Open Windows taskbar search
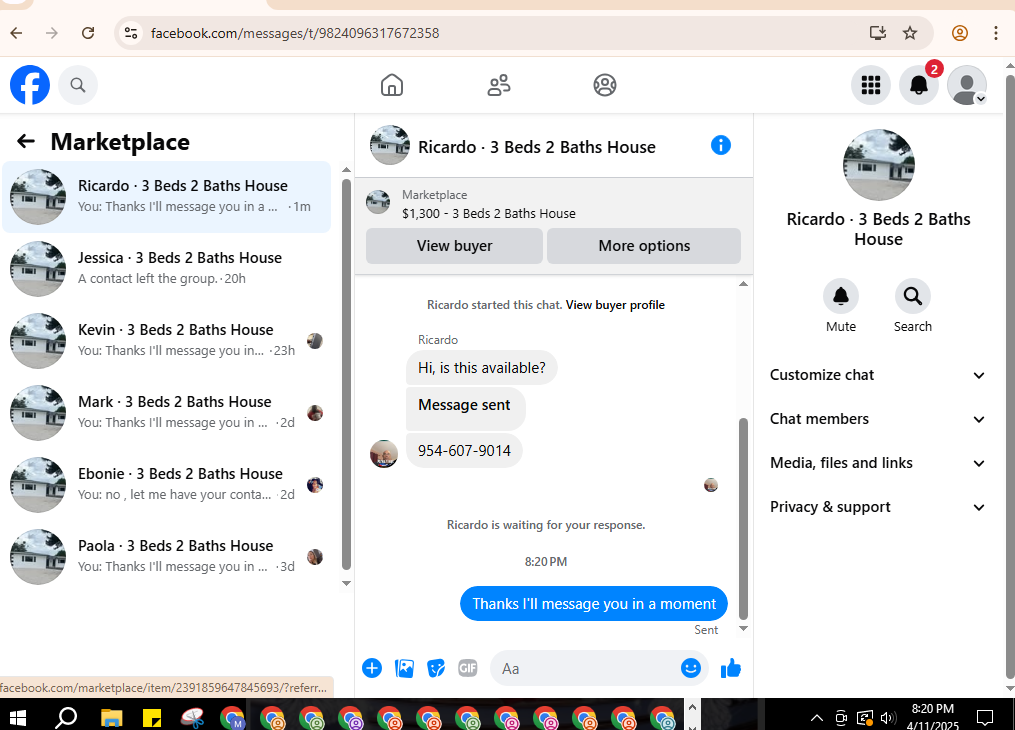This screenshot has width=1015, height=730. click(66, 716)
